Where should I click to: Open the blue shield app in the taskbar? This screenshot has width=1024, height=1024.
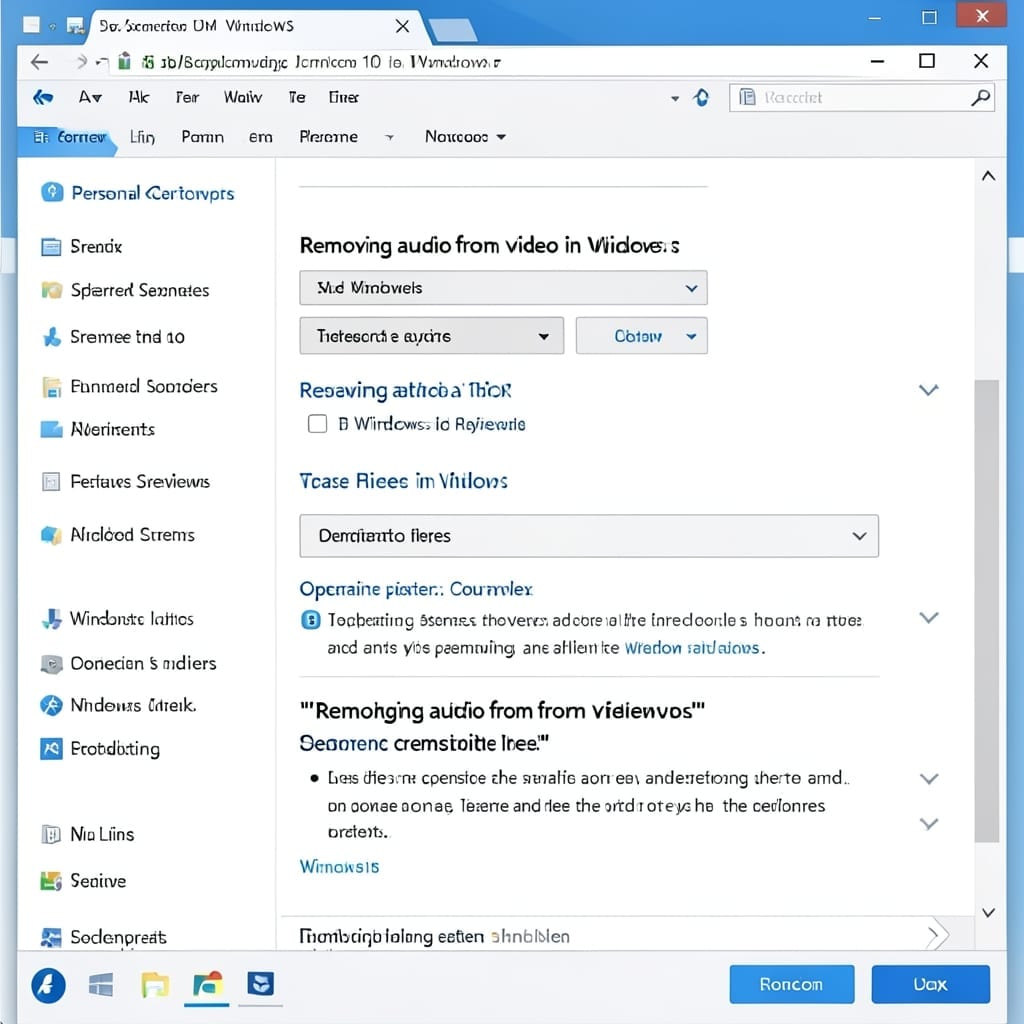tap(261, 984)
